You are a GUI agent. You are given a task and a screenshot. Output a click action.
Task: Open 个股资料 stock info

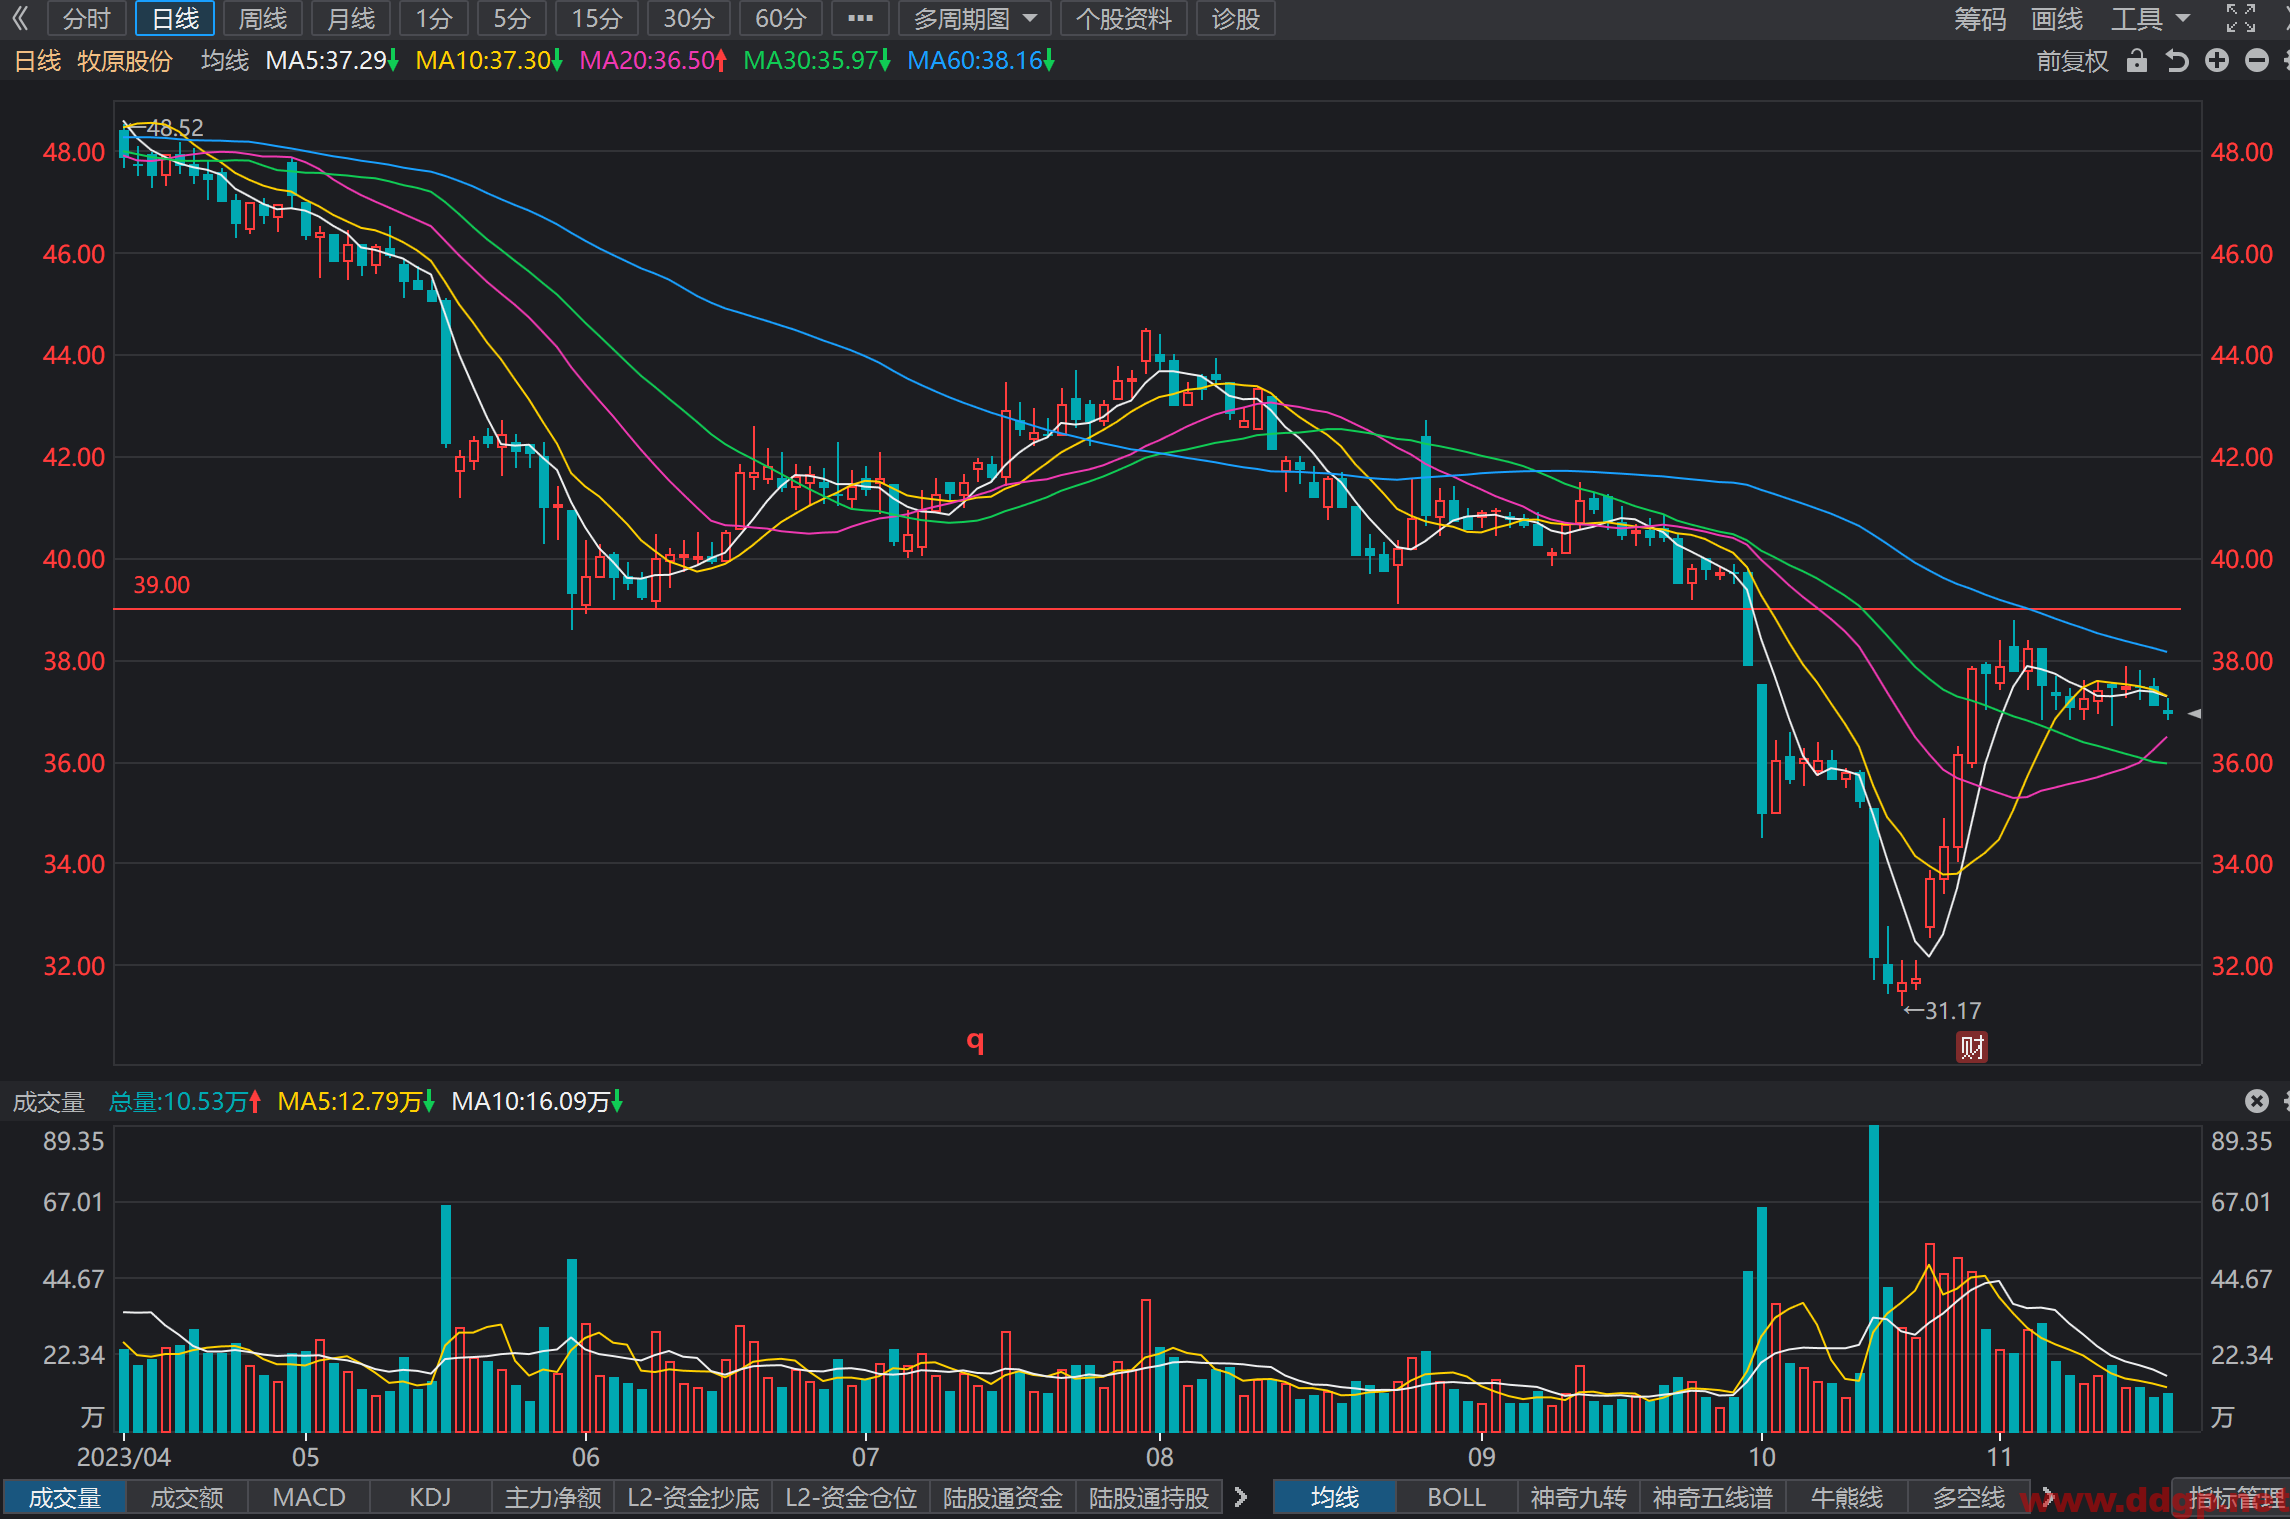pyautogui.click(x=1123, y=19)
